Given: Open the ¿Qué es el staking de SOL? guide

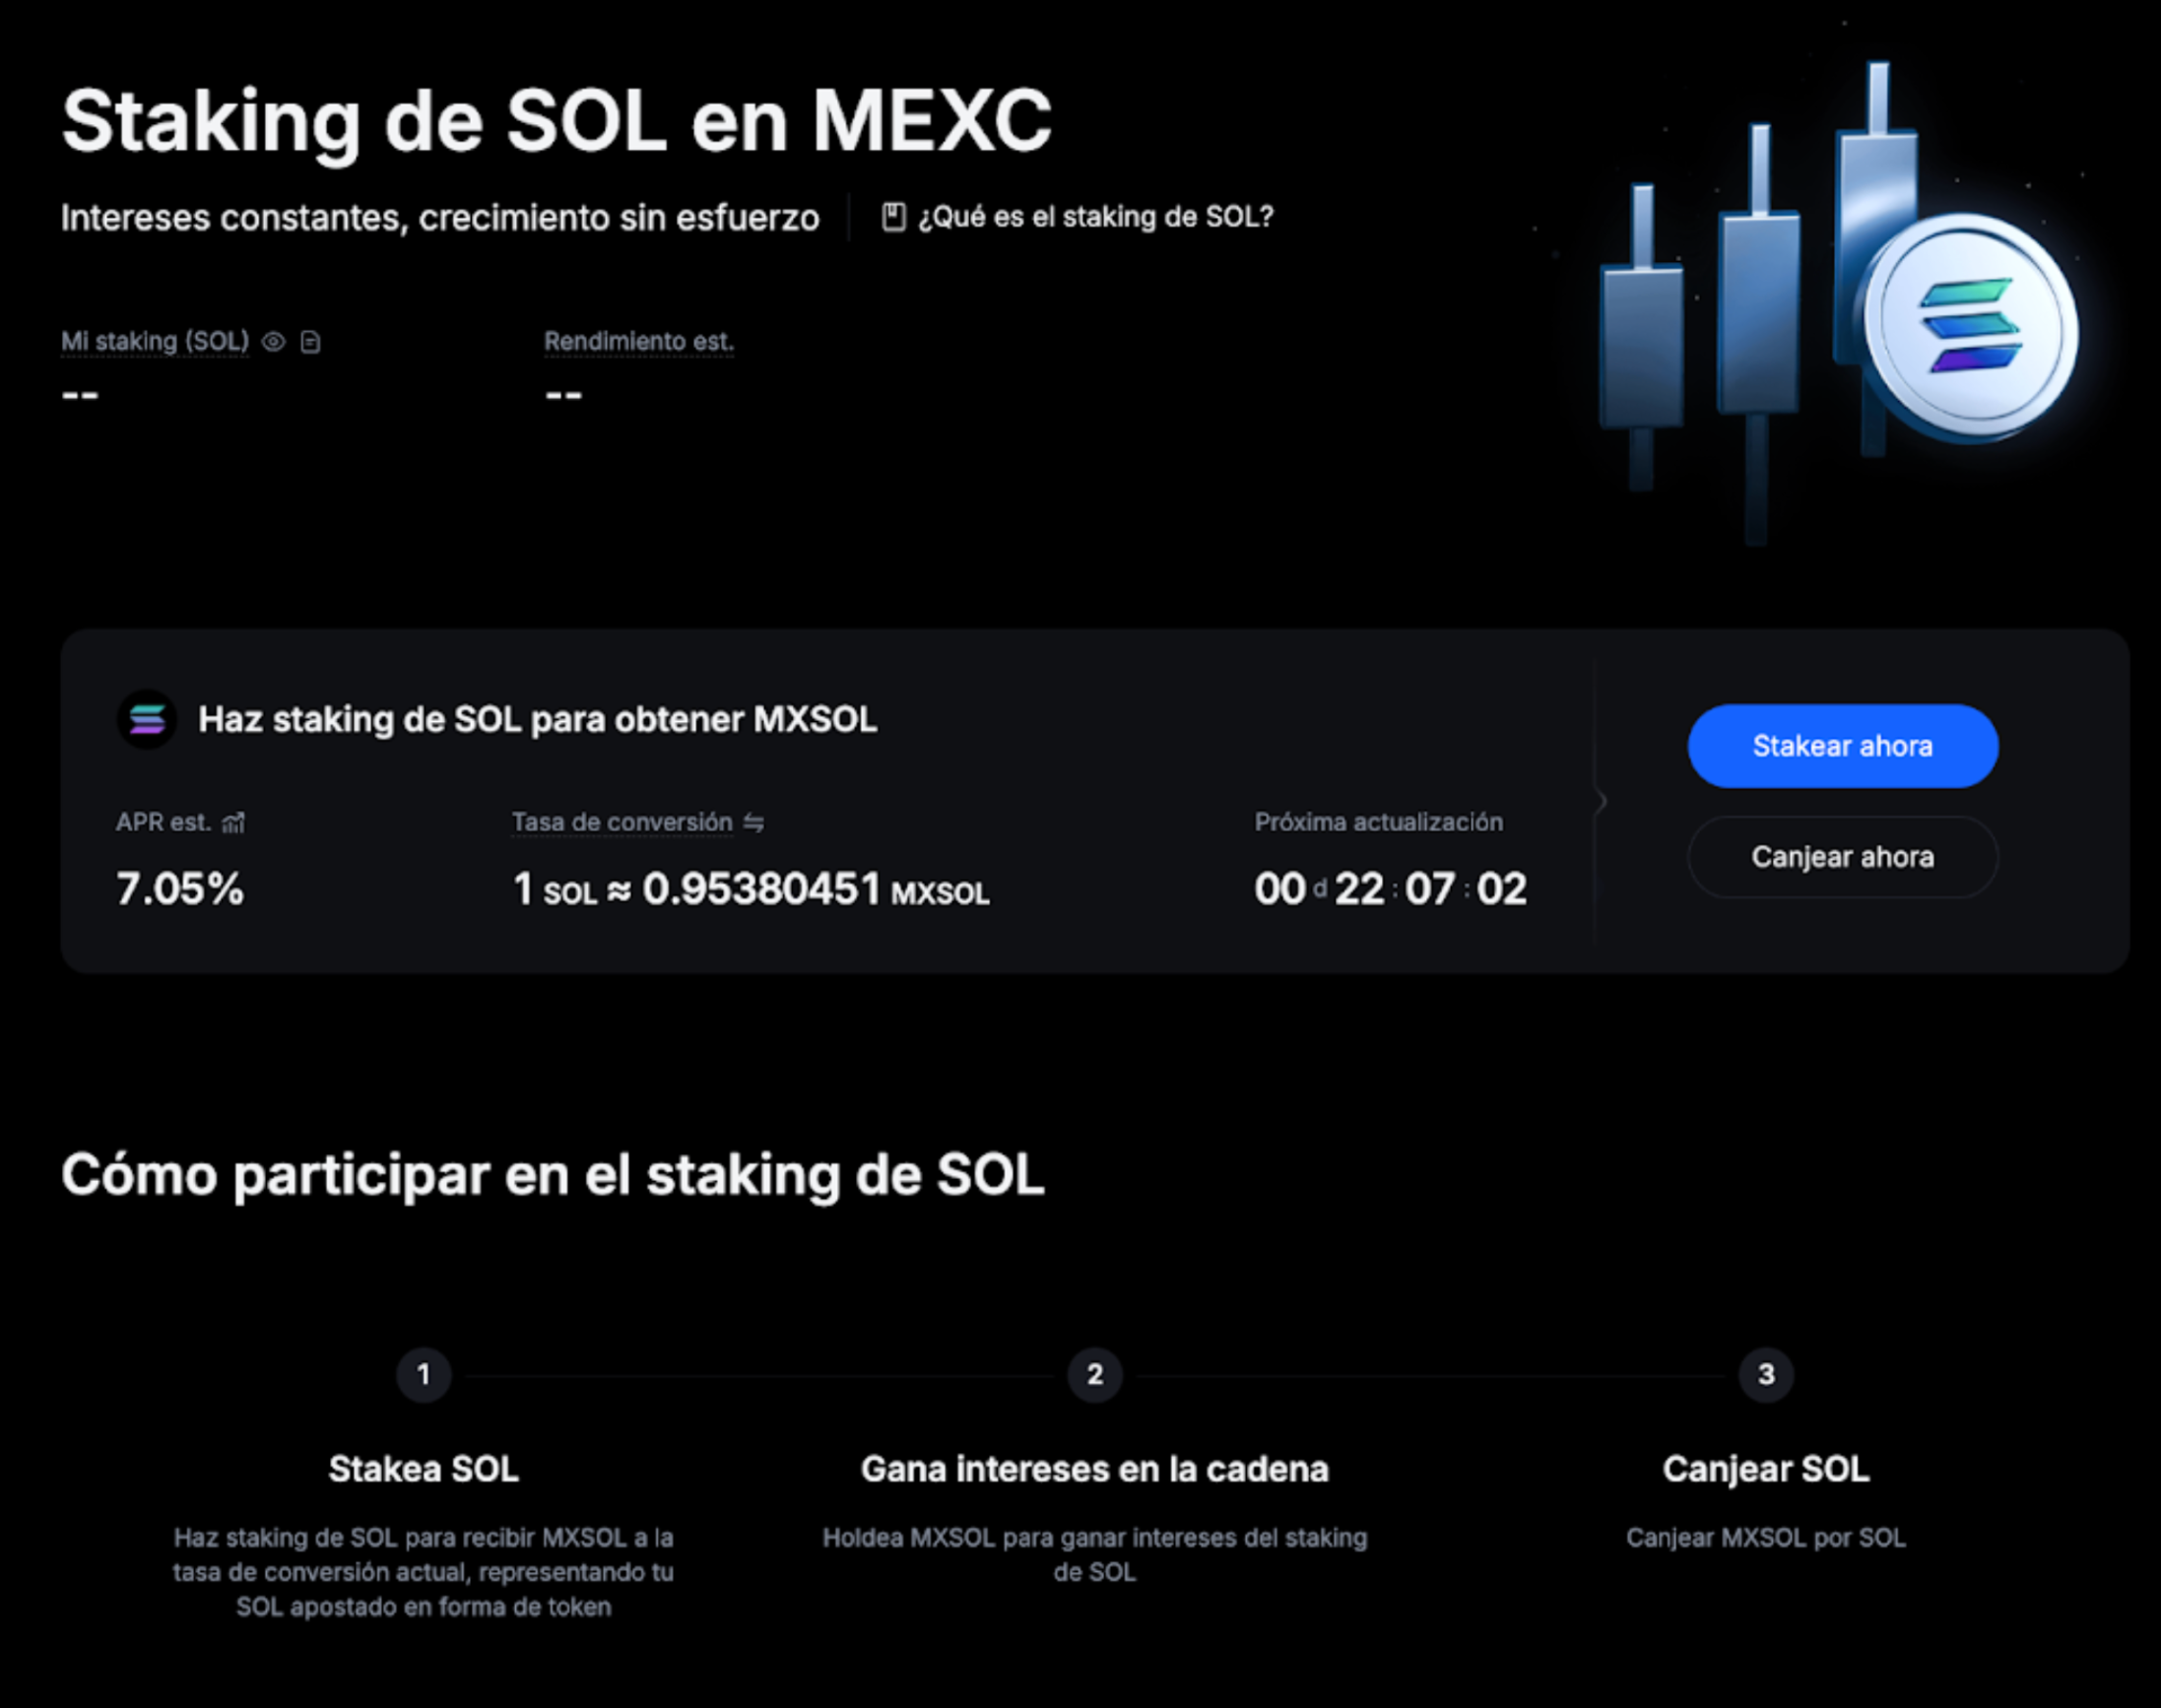Looking at the screenshot, I should coord(1096,215).
